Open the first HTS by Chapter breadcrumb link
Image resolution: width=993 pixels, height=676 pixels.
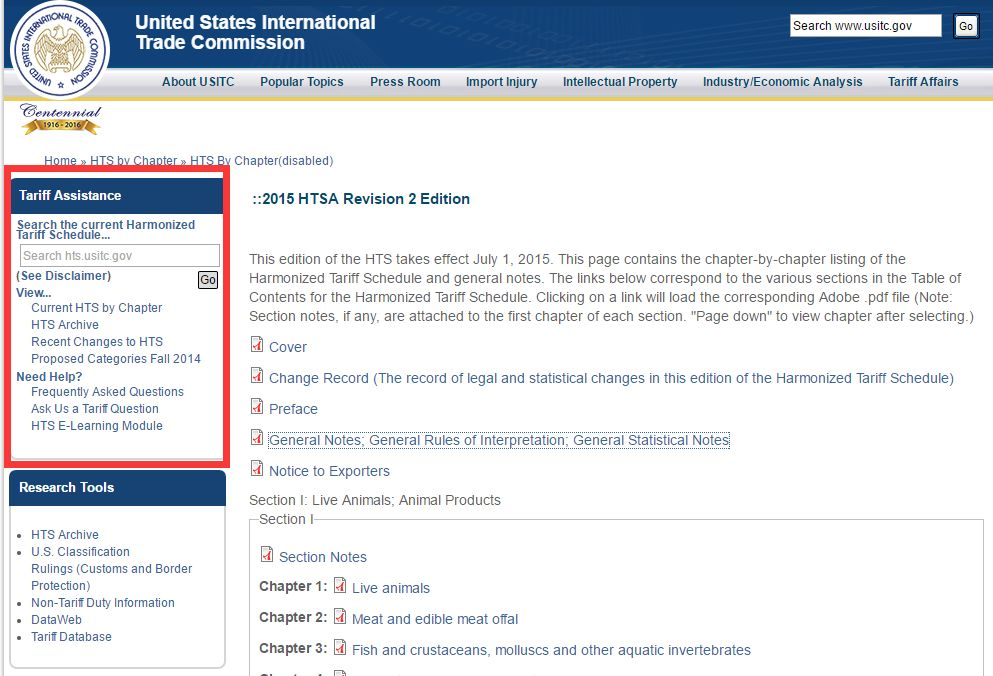[x=134, y=161]
